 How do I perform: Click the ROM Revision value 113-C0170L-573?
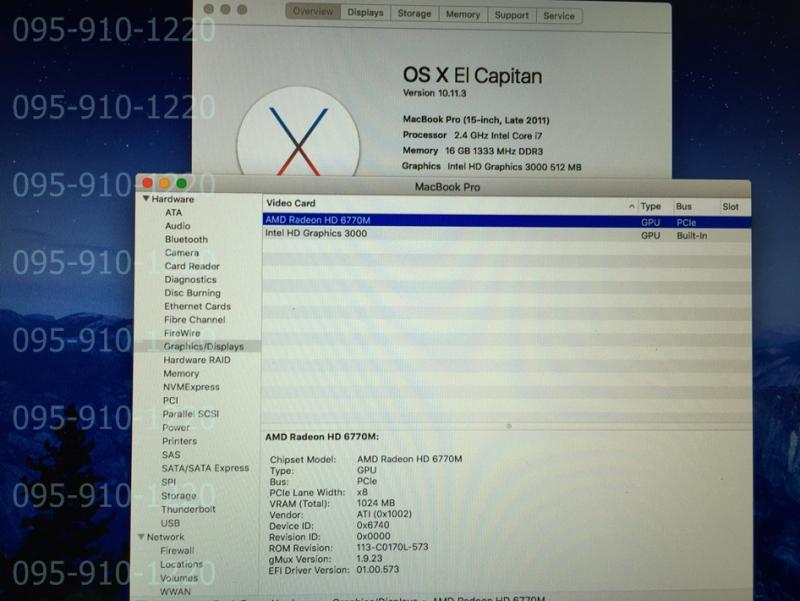392,547
